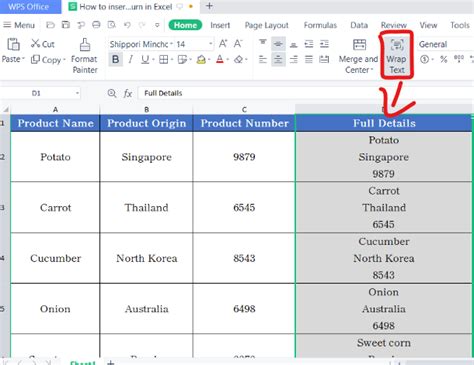The image size is (474, 365).
Task: Go to the WPS Office home tab
Action: click(x=30, y=7)
